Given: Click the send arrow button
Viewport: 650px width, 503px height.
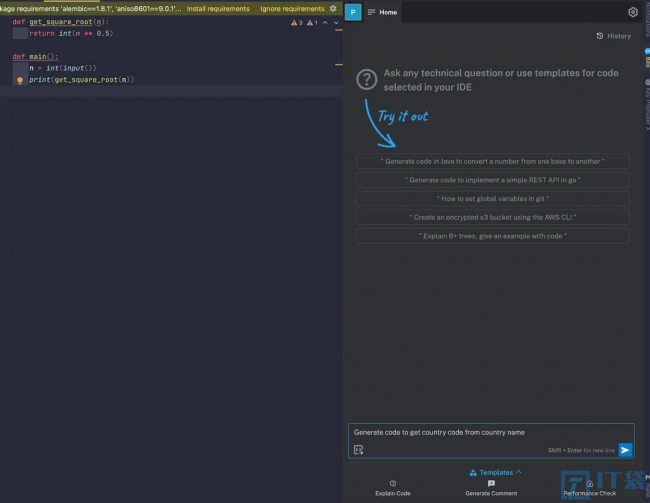Looking at the screenshot, I should (625, 450).
